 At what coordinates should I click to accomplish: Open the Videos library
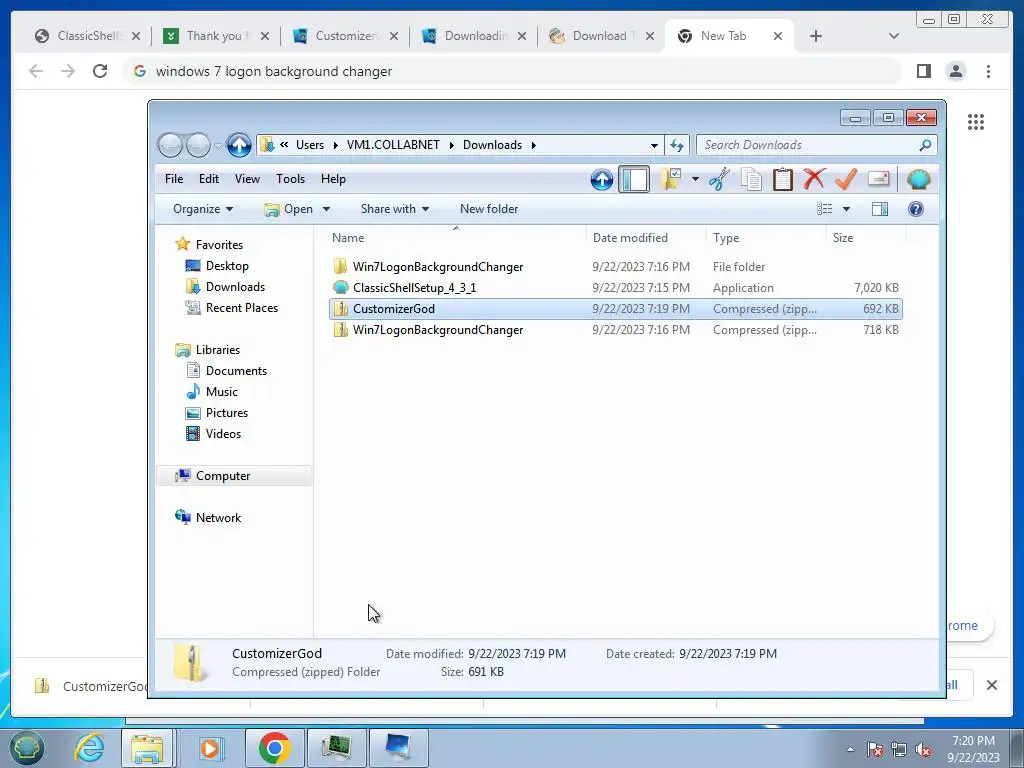tap(223, 434)
